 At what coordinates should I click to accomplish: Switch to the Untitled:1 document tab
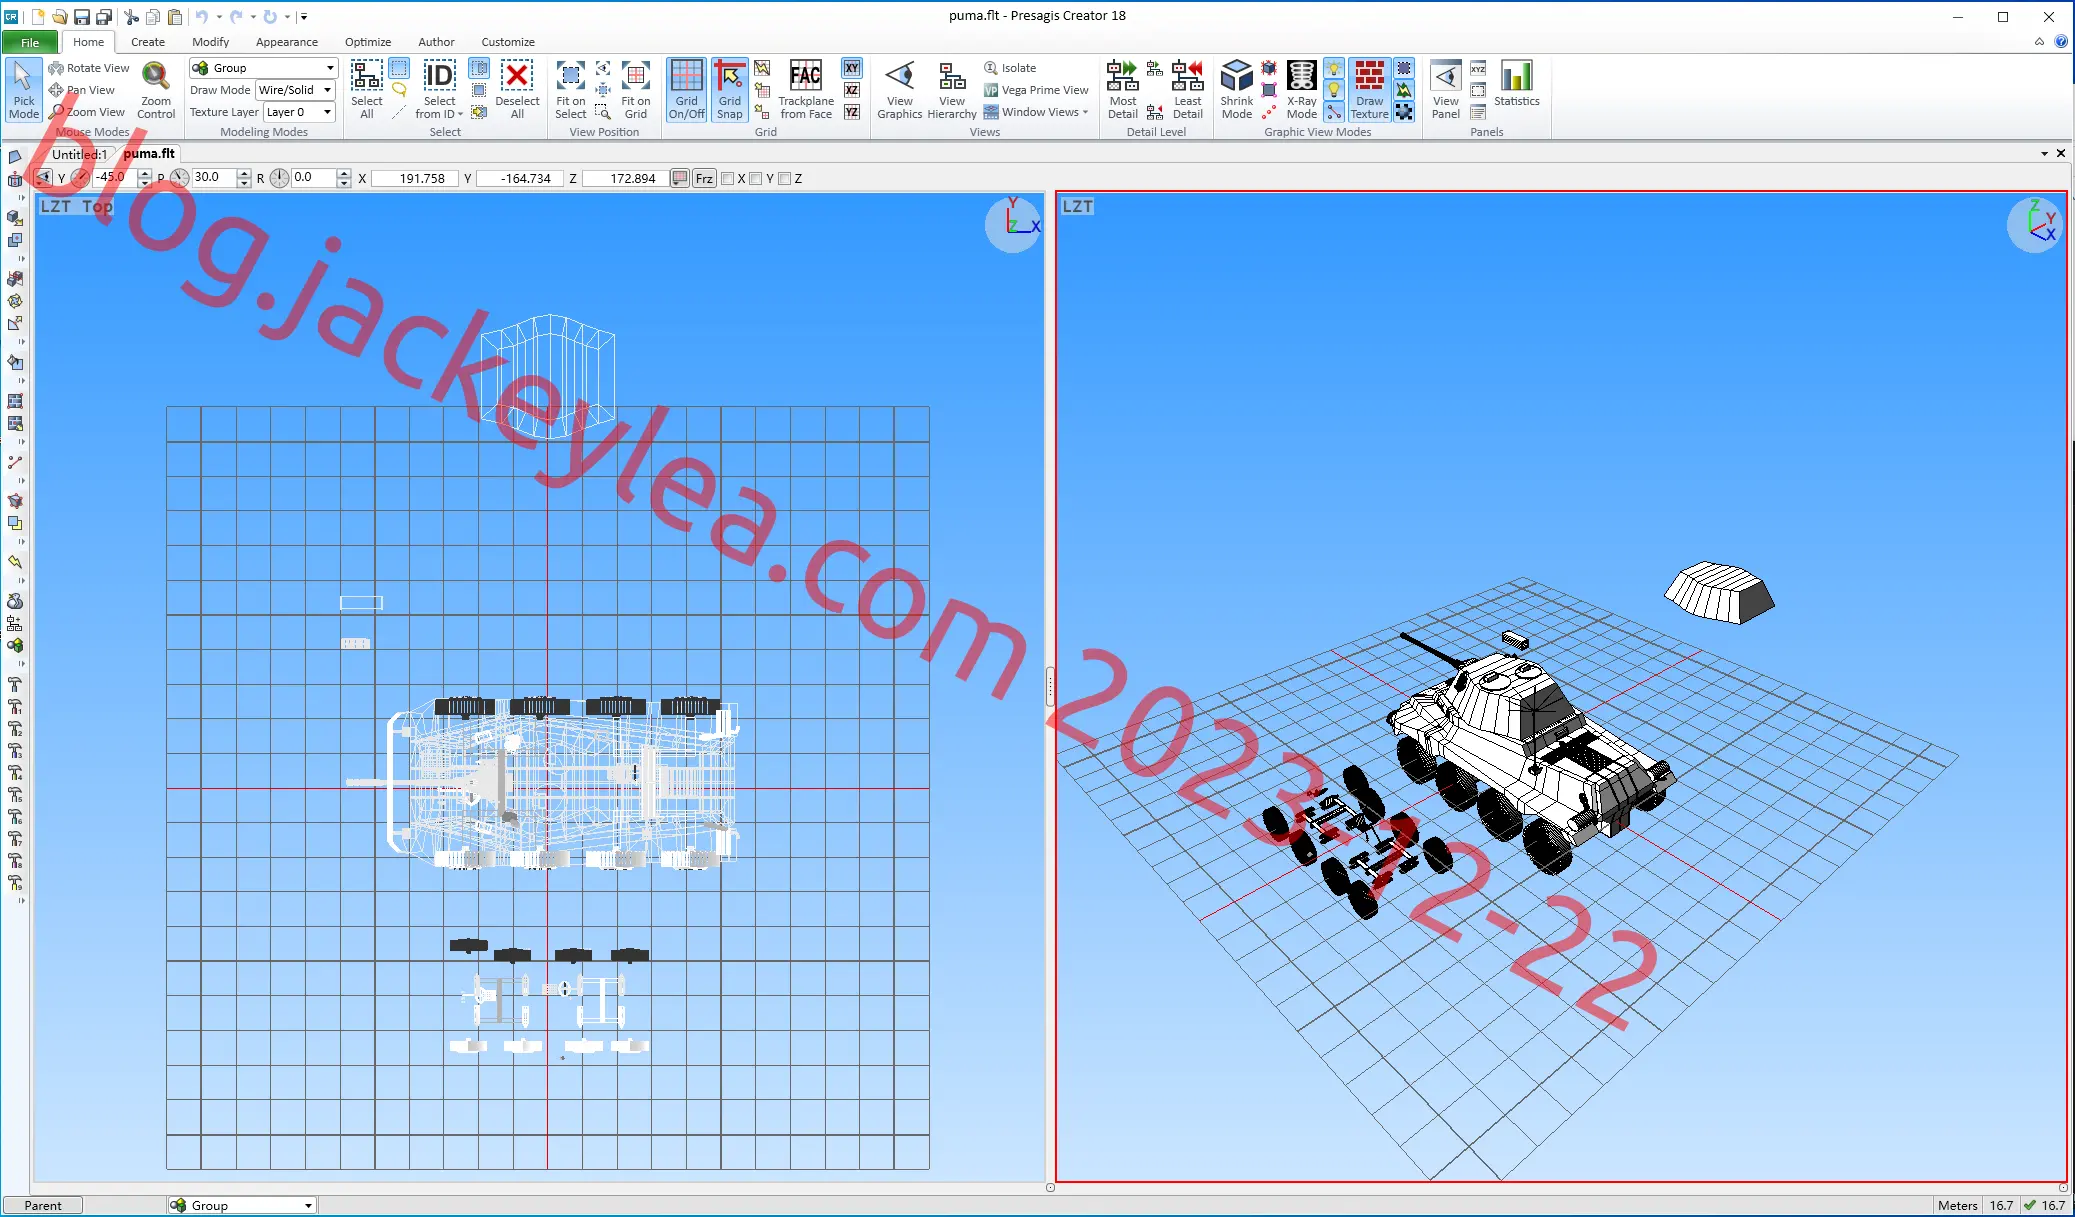click(79, 154)
